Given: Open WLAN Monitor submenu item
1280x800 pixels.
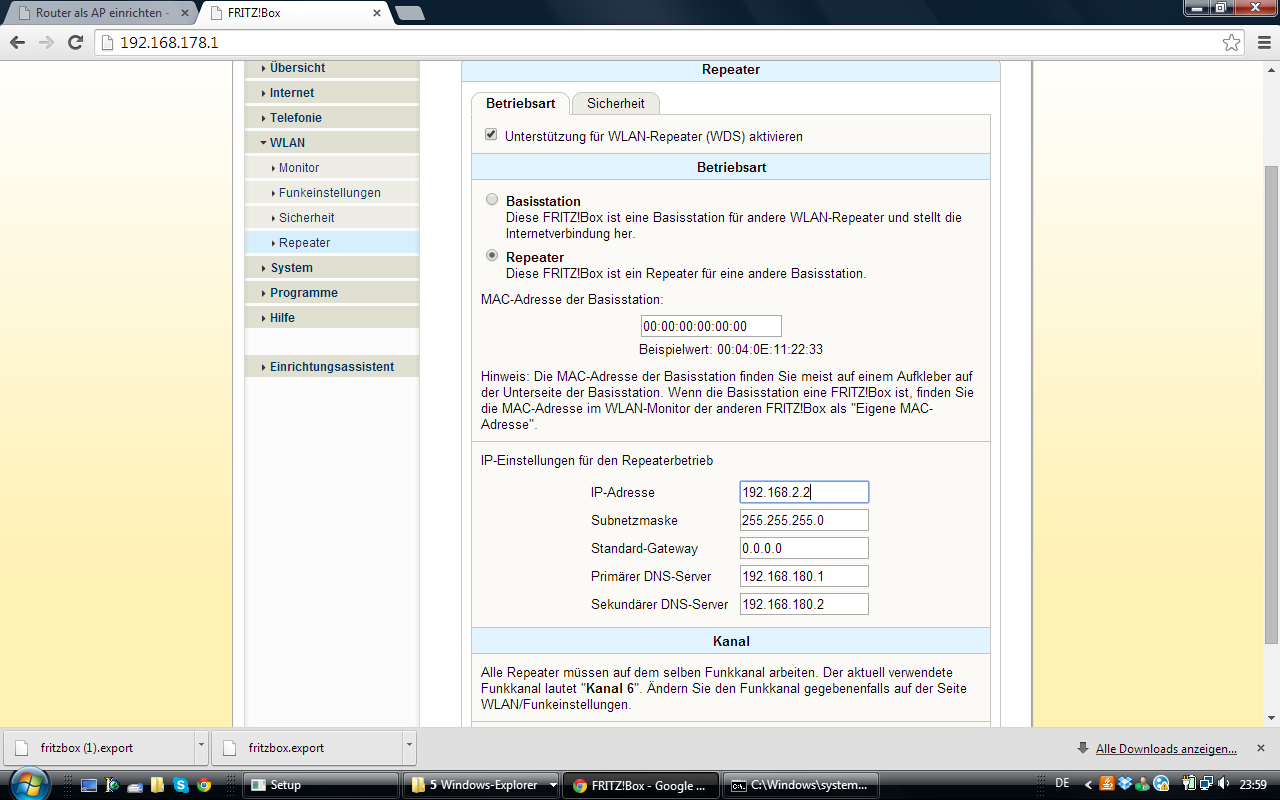Looking at the screenshot, I should 331,168.
